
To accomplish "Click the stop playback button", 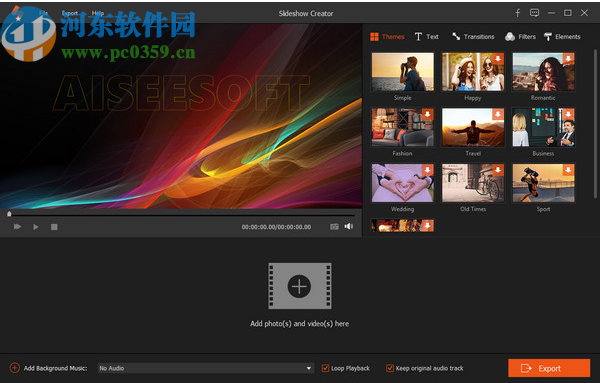I will (54, 227).
